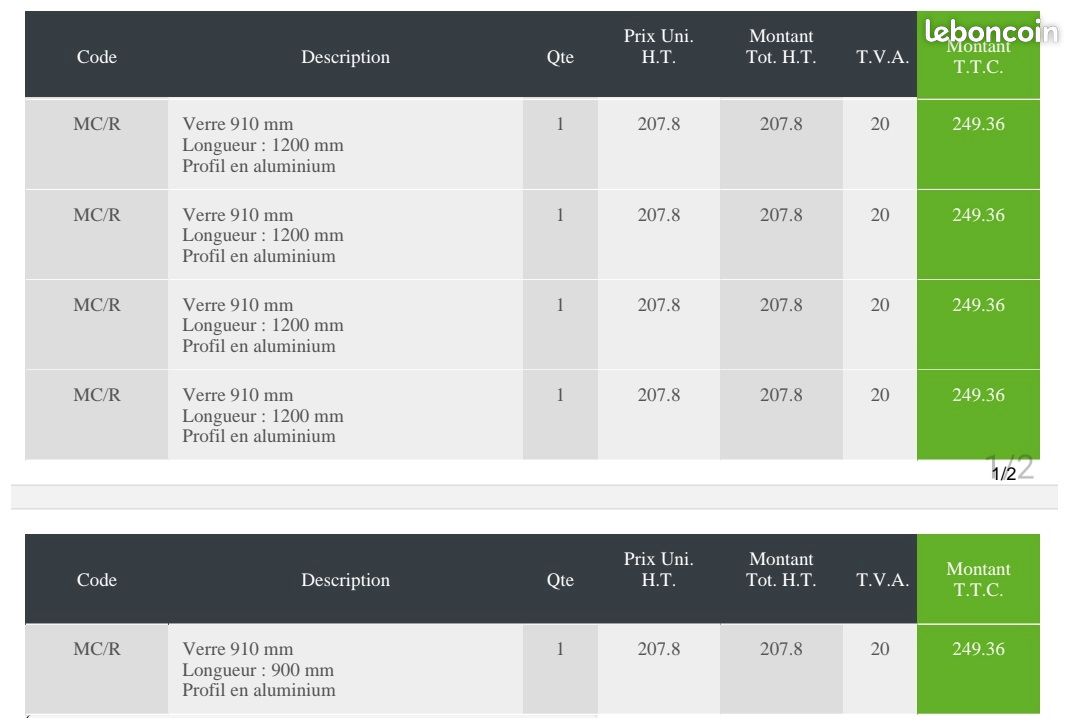The width and height of the screenshot is (1080, 725).
Task: Click the Qte header in top table
Action: click(x=560, y=56)
